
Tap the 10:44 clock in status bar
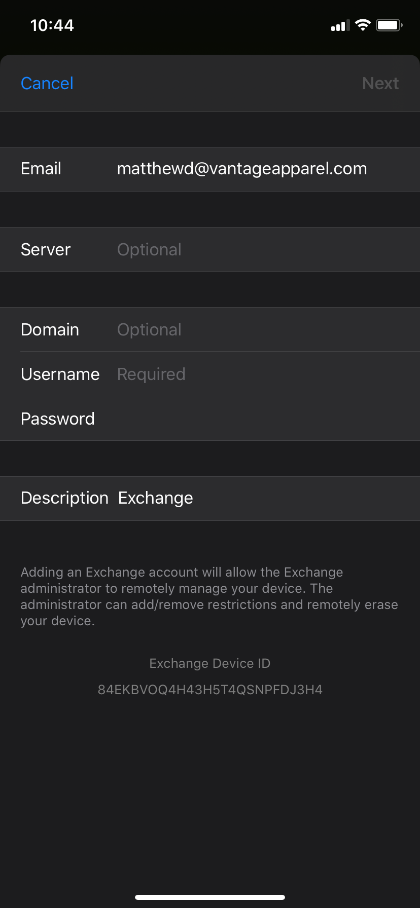click(x=52, y=25)
